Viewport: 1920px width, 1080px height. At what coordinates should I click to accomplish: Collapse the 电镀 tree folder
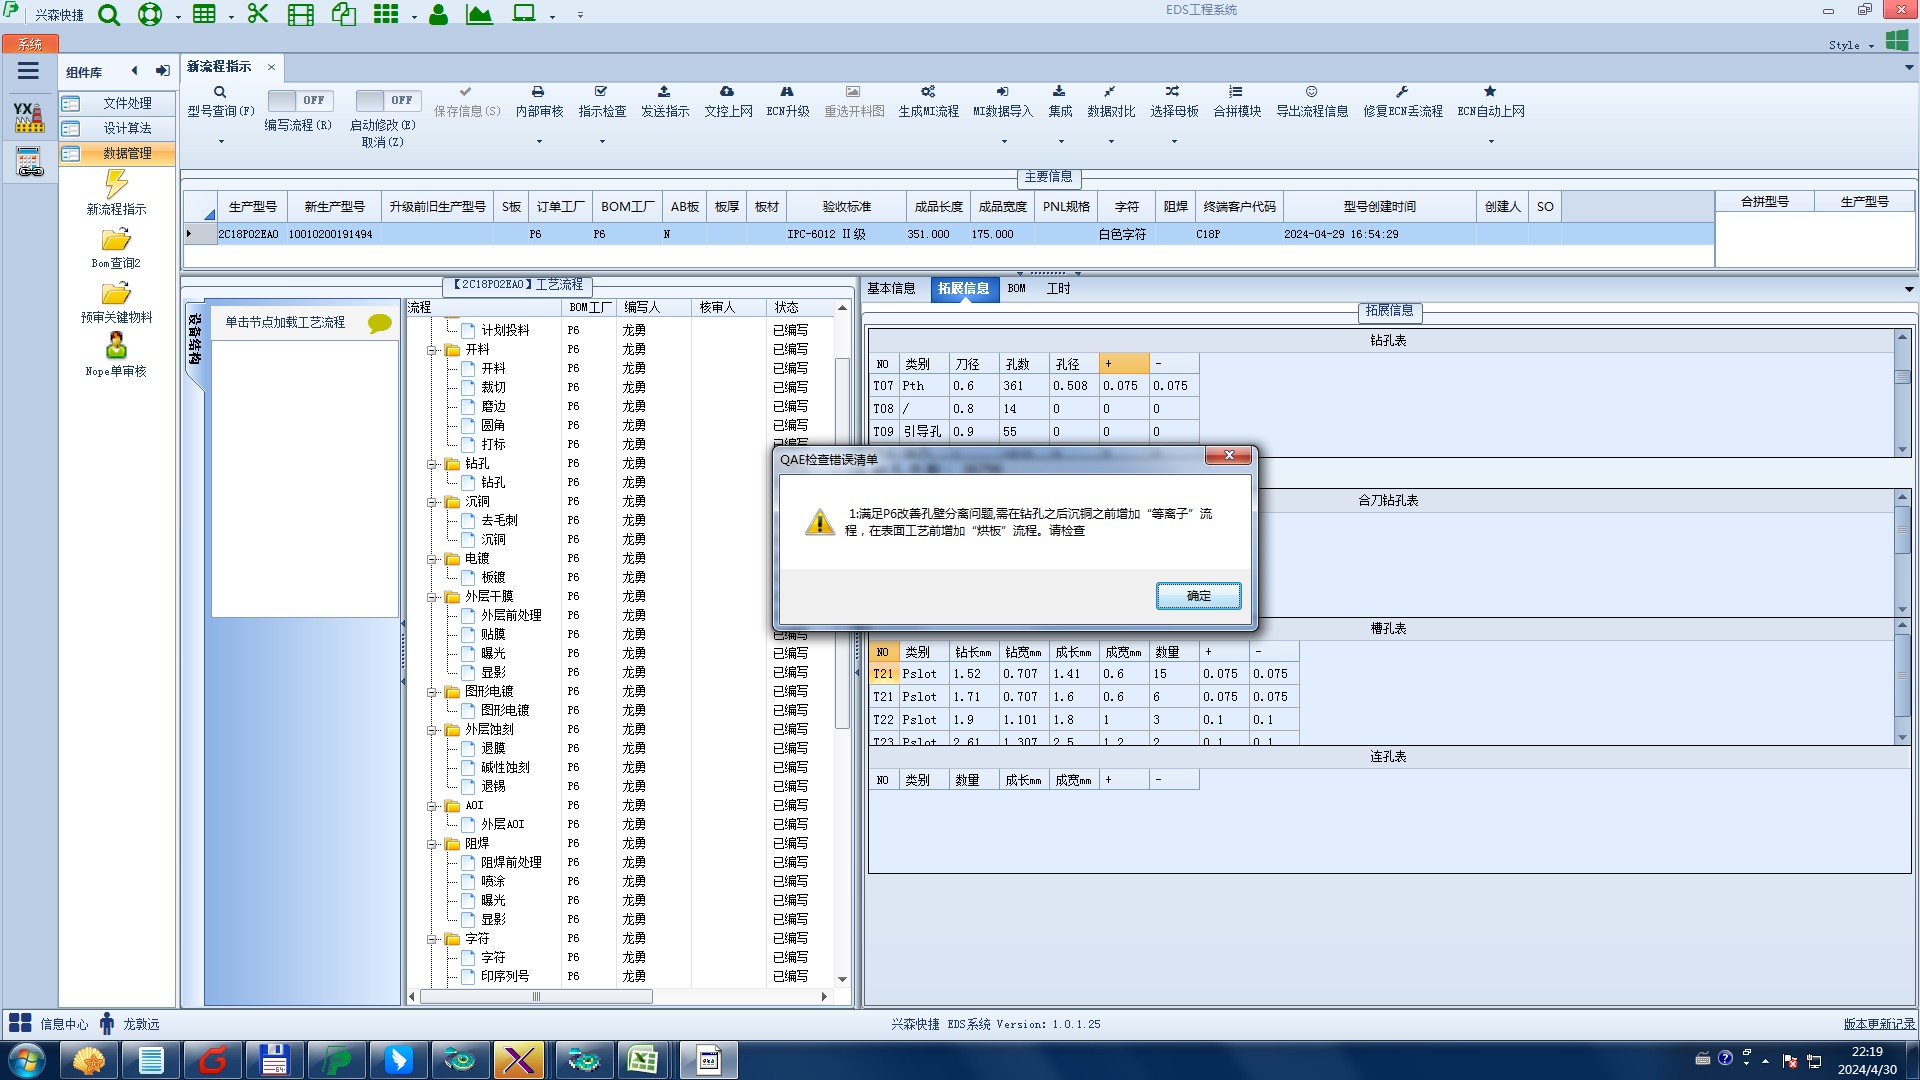tap(432, 559)
